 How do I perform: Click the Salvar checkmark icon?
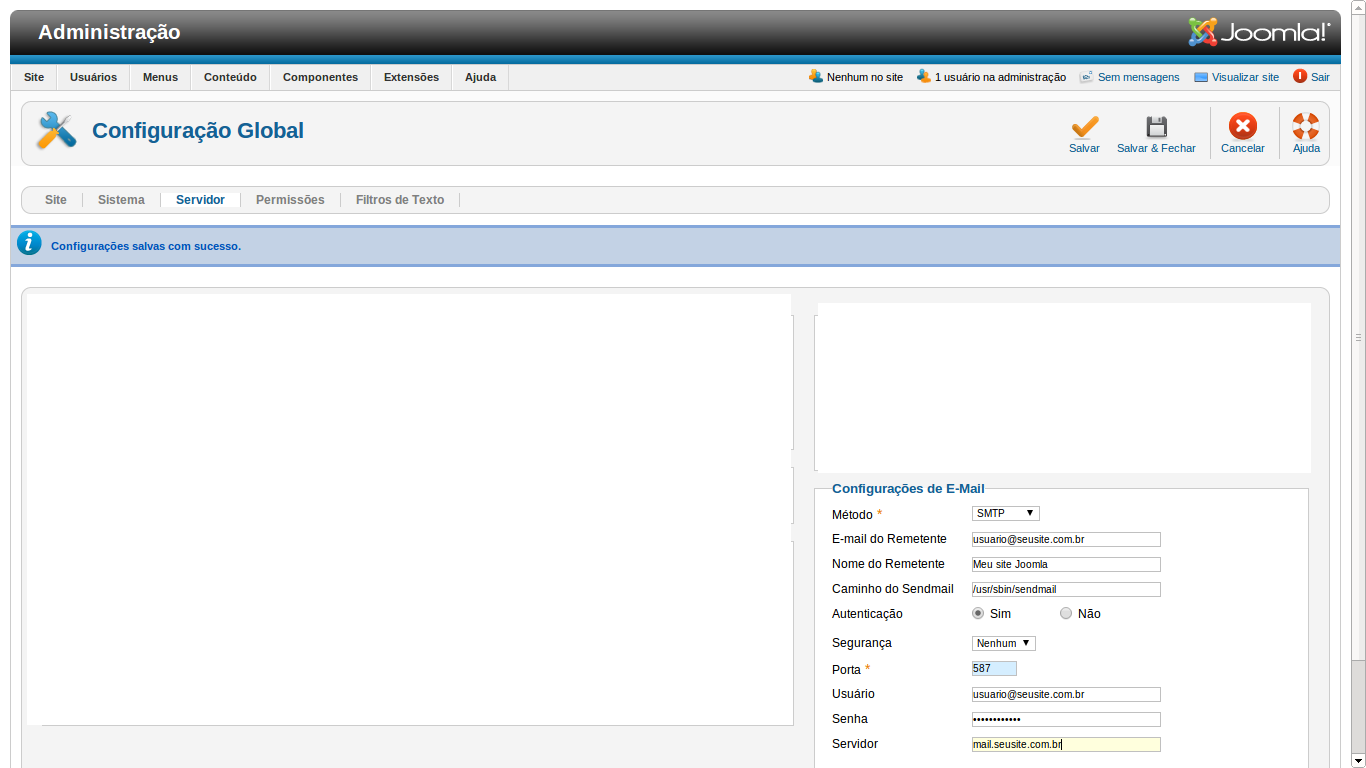click(1084, 127)
